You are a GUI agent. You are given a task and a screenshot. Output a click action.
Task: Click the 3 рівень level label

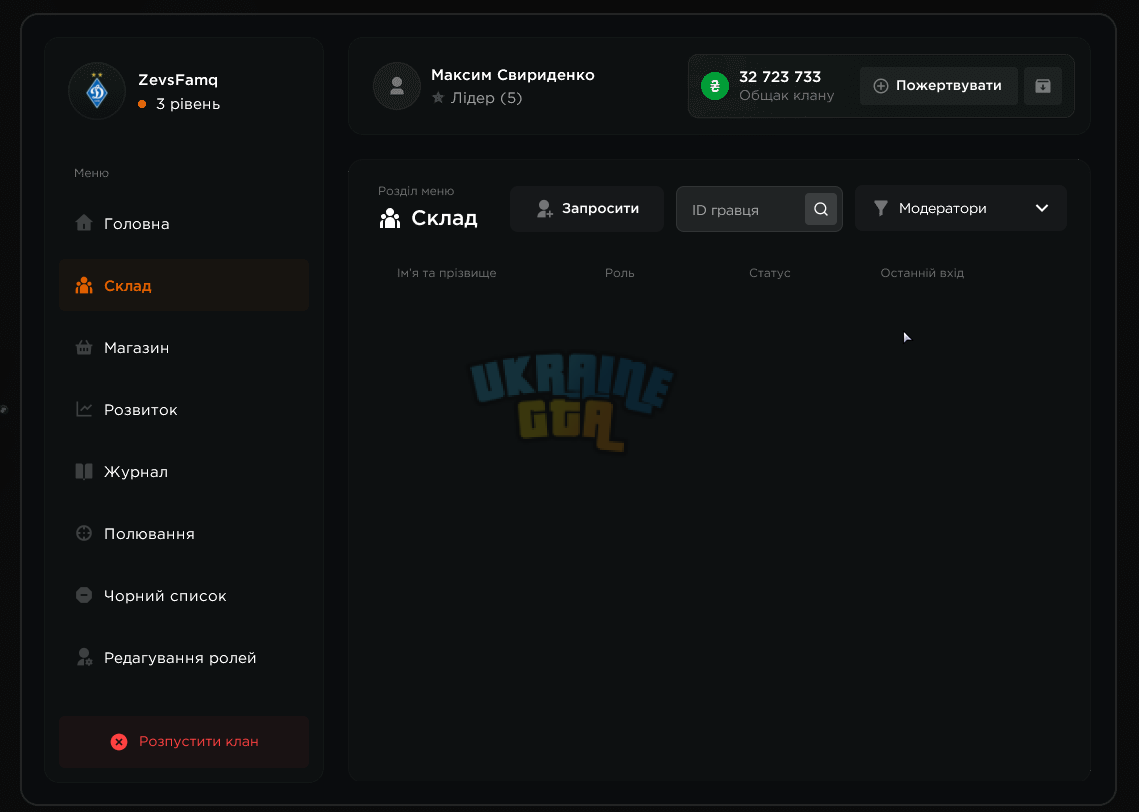point(188,104)
